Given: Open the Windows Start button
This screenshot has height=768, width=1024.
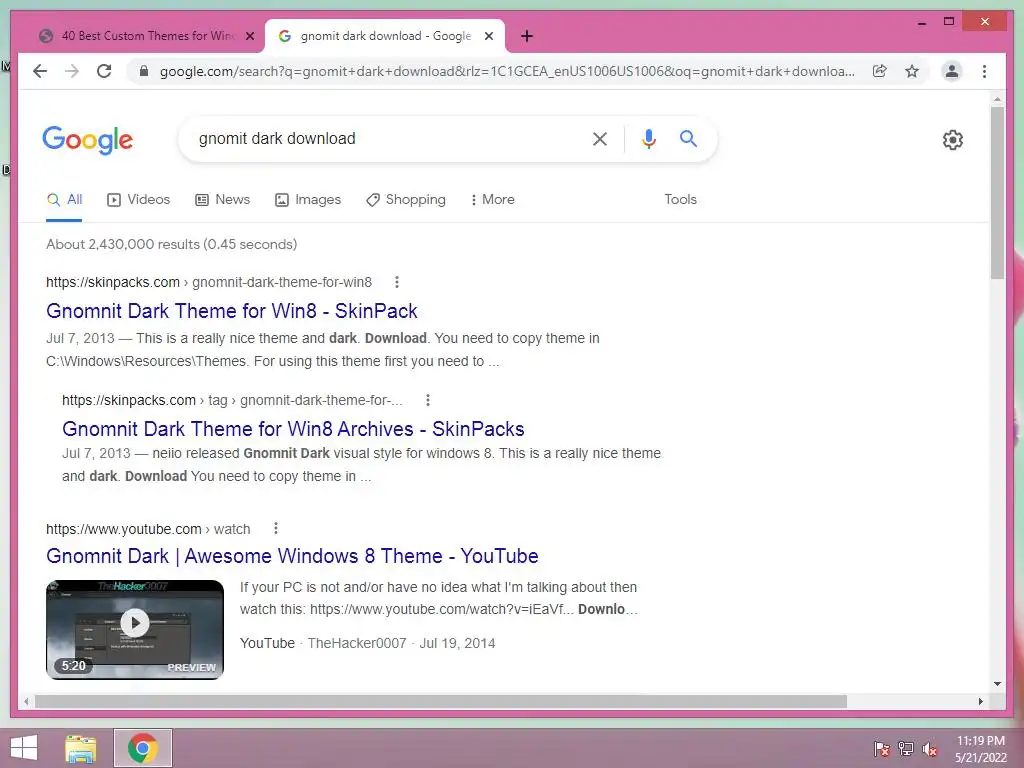Looking at the screenshot, I should [x=24, y=748].
